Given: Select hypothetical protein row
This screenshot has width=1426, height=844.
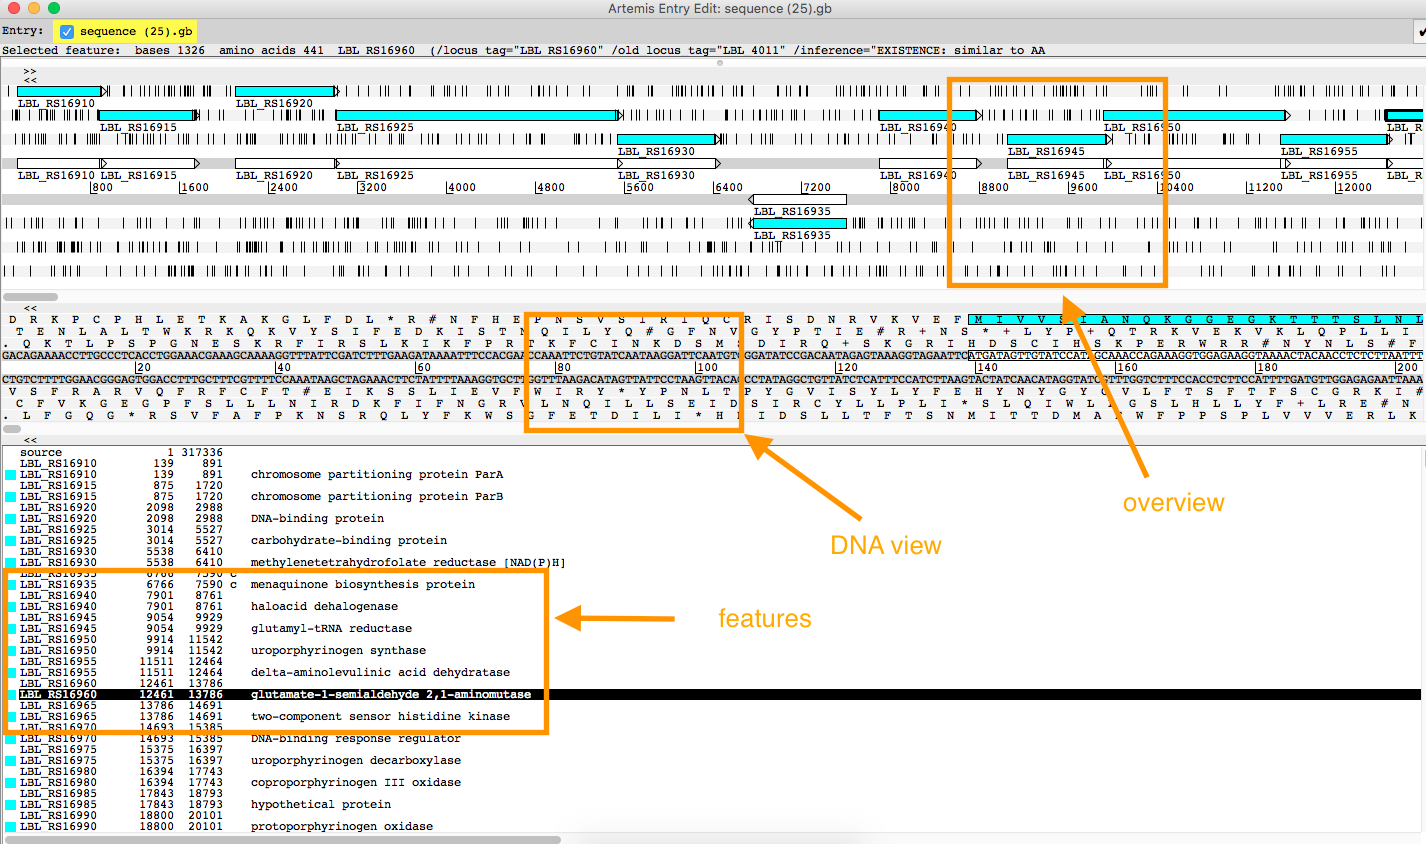Looking at the screenshot, I should point(712,805).
